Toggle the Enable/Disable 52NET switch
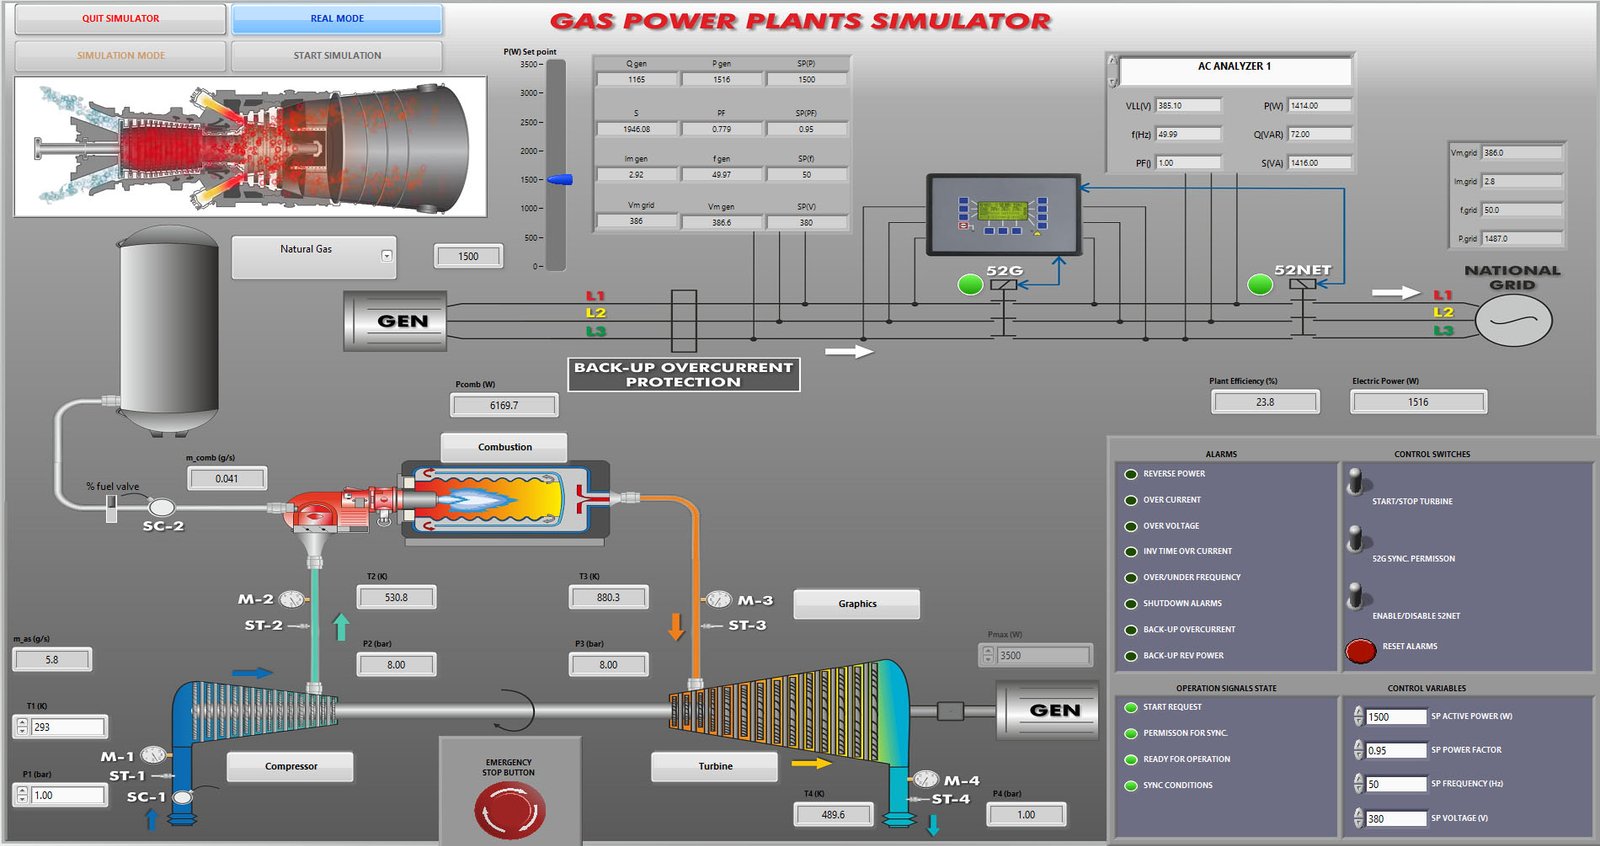The height and width of the screenshot is (846, 1600). (x=1356, y=597)
